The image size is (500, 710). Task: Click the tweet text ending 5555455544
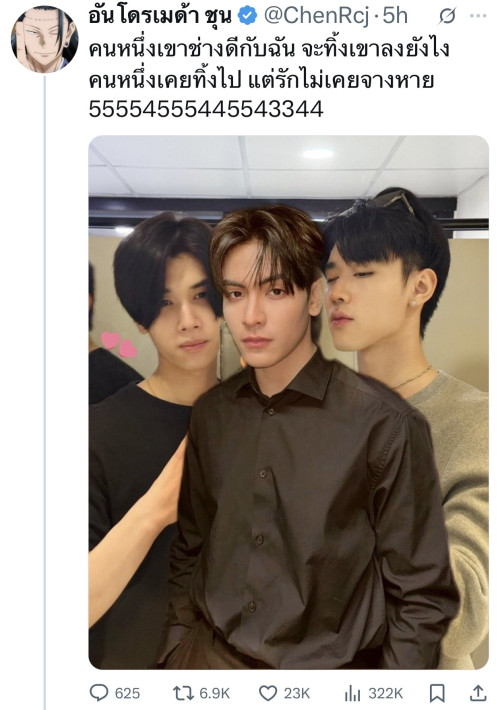point(269,79)
